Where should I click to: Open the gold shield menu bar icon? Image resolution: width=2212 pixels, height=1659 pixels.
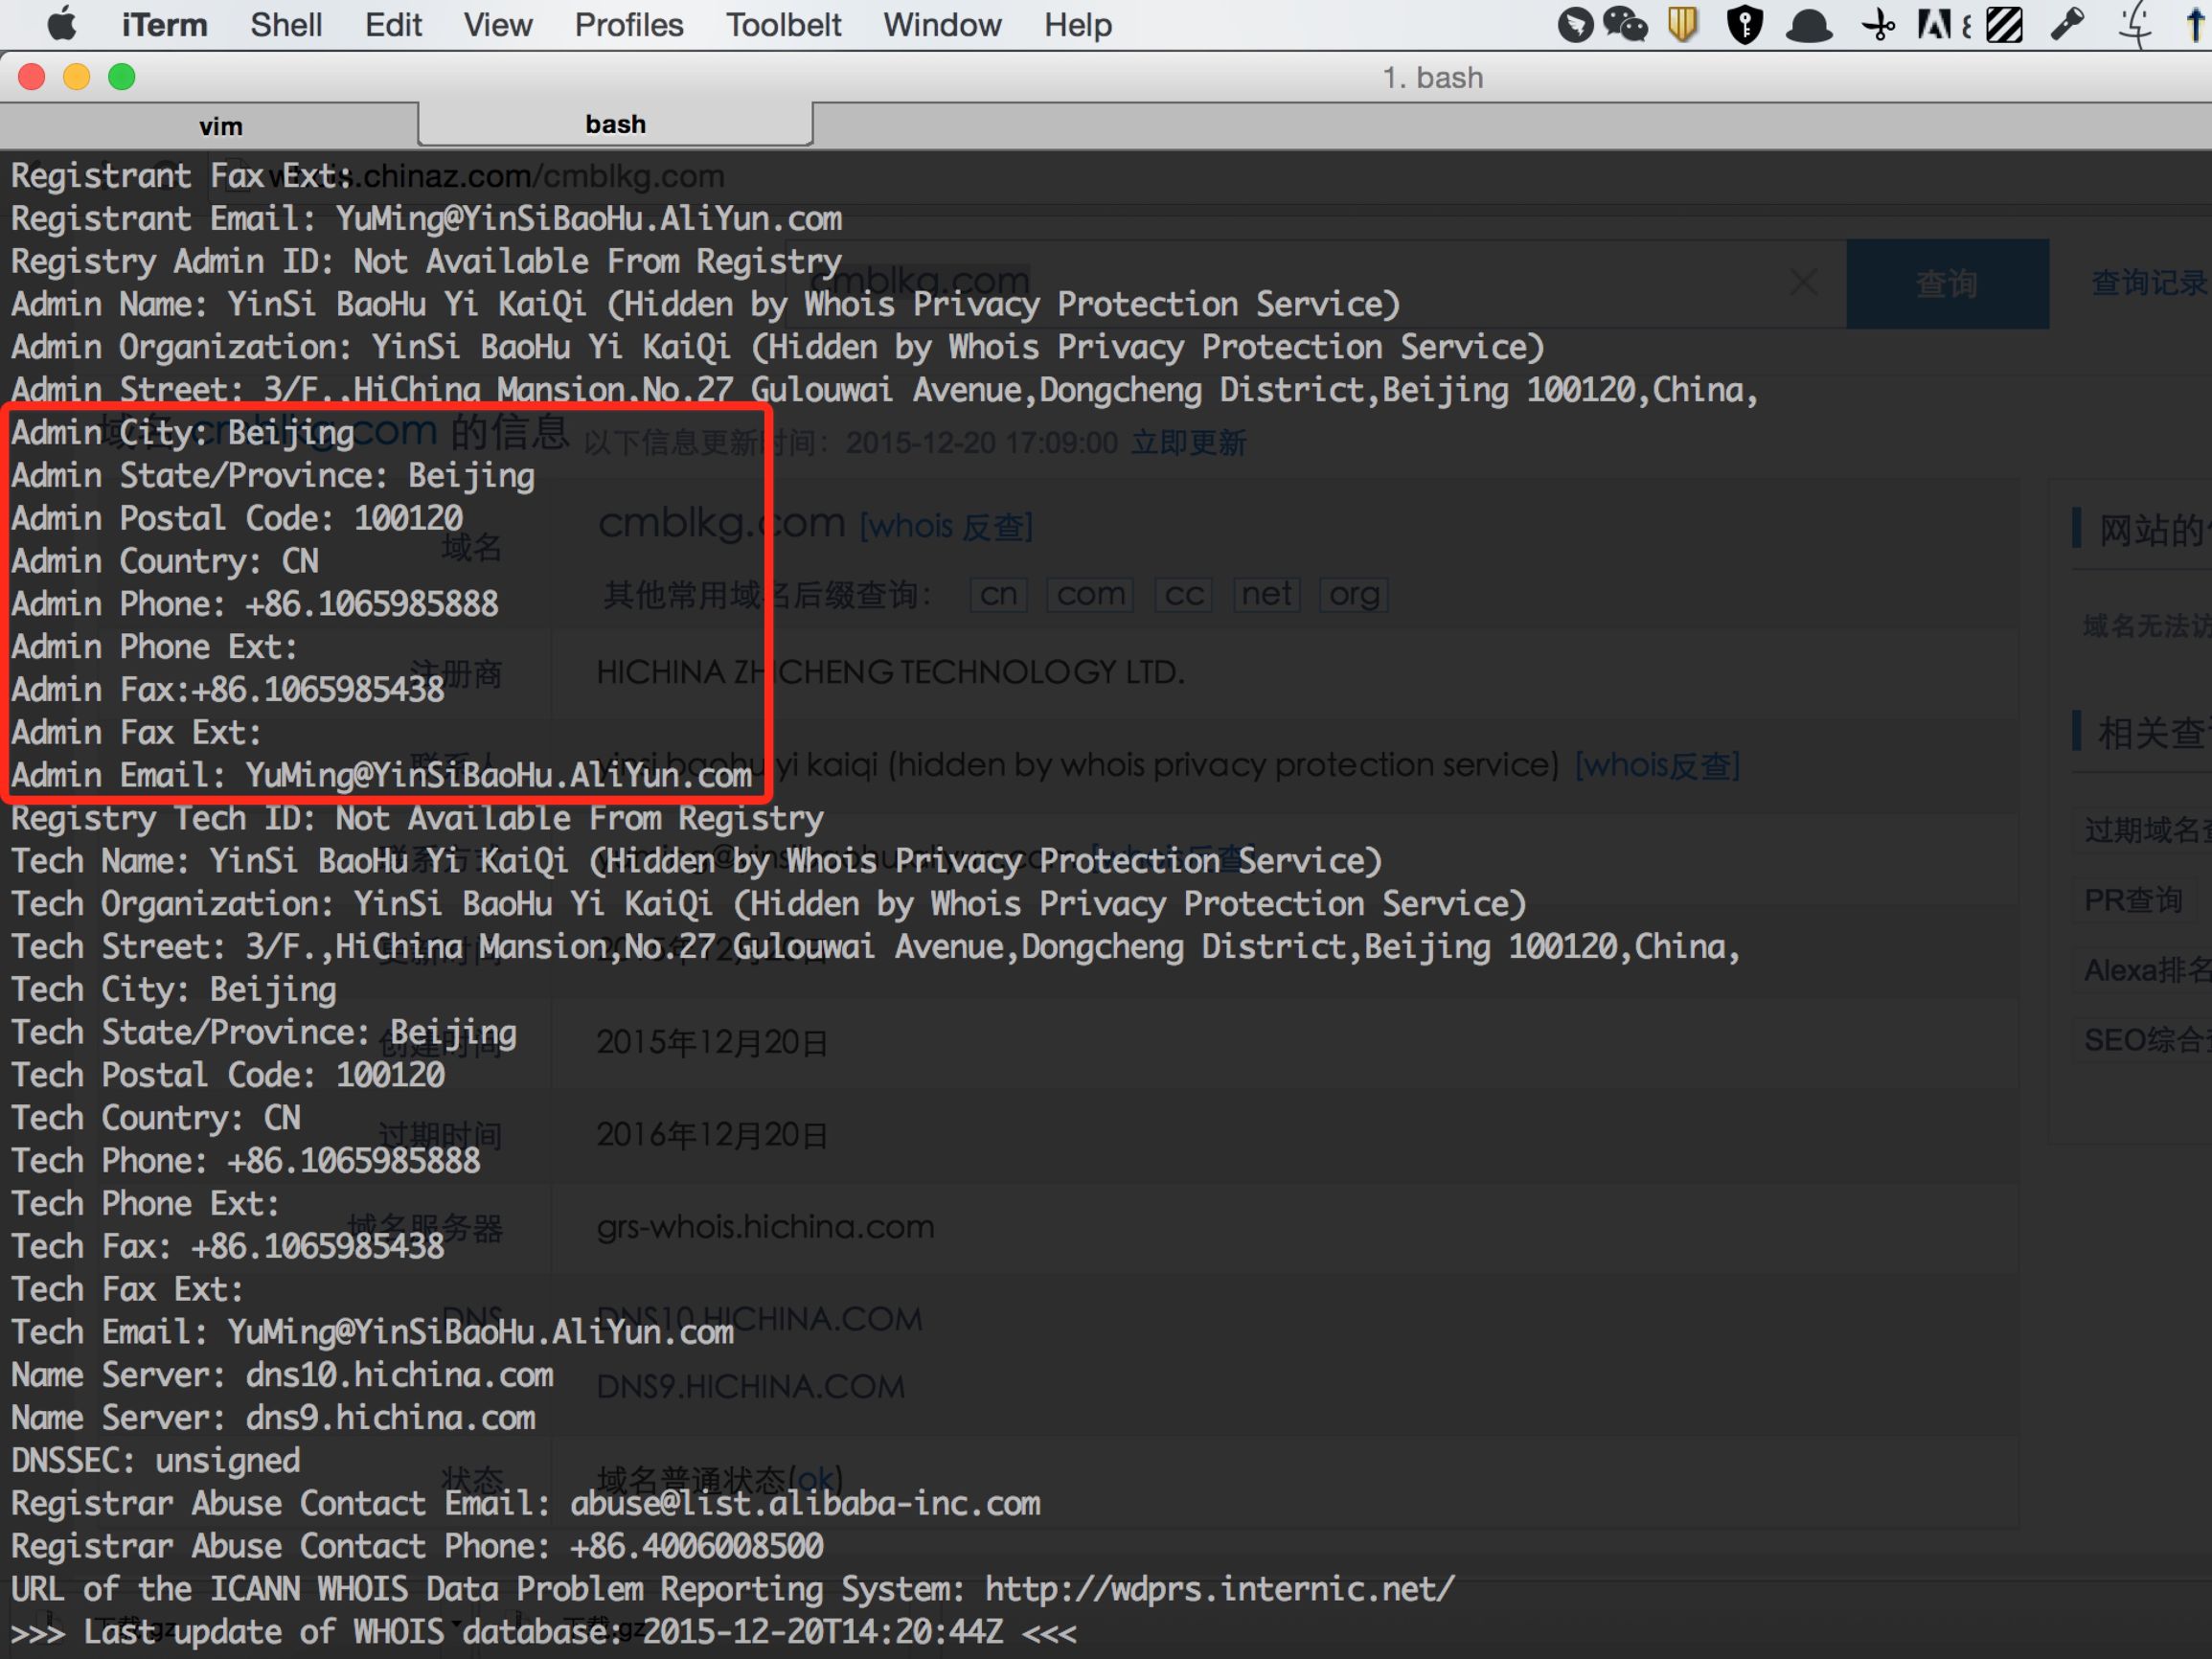click(x=1683, y=24)
